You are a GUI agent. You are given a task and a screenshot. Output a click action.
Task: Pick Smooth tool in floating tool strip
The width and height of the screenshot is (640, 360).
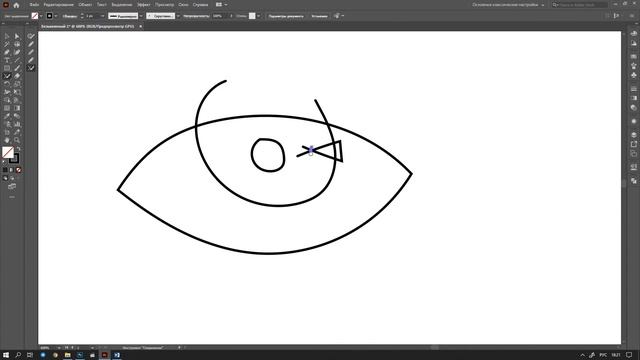[31, 52]
